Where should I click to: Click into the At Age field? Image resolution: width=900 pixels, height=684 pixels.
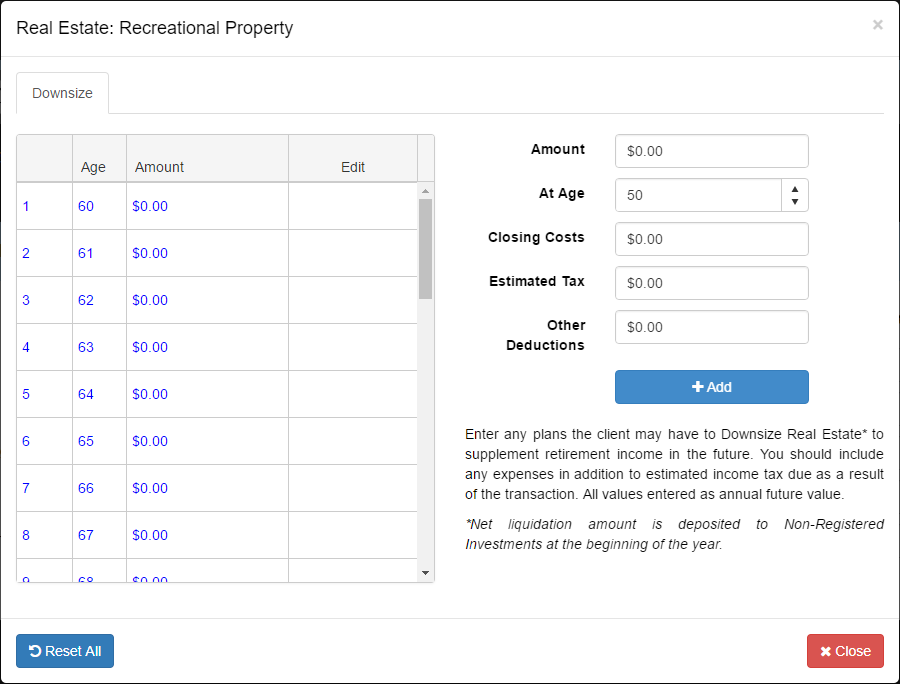point(698,195)
